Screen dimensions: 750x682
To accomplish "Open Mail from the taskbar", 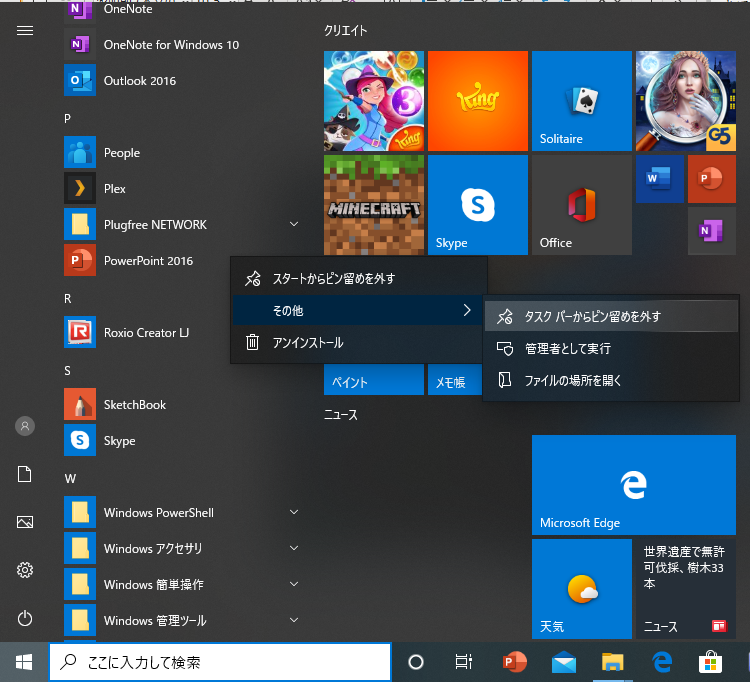I will click(x=563, y=662).
